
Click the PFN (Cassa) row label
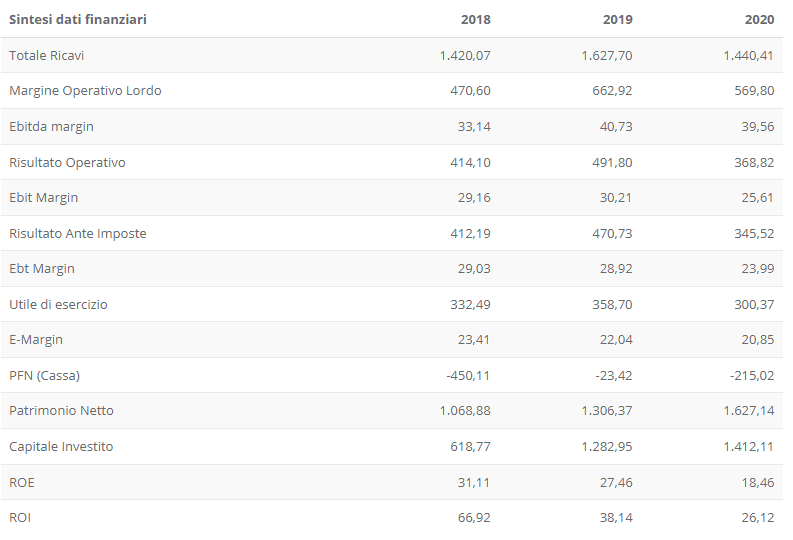coord(45,376)
